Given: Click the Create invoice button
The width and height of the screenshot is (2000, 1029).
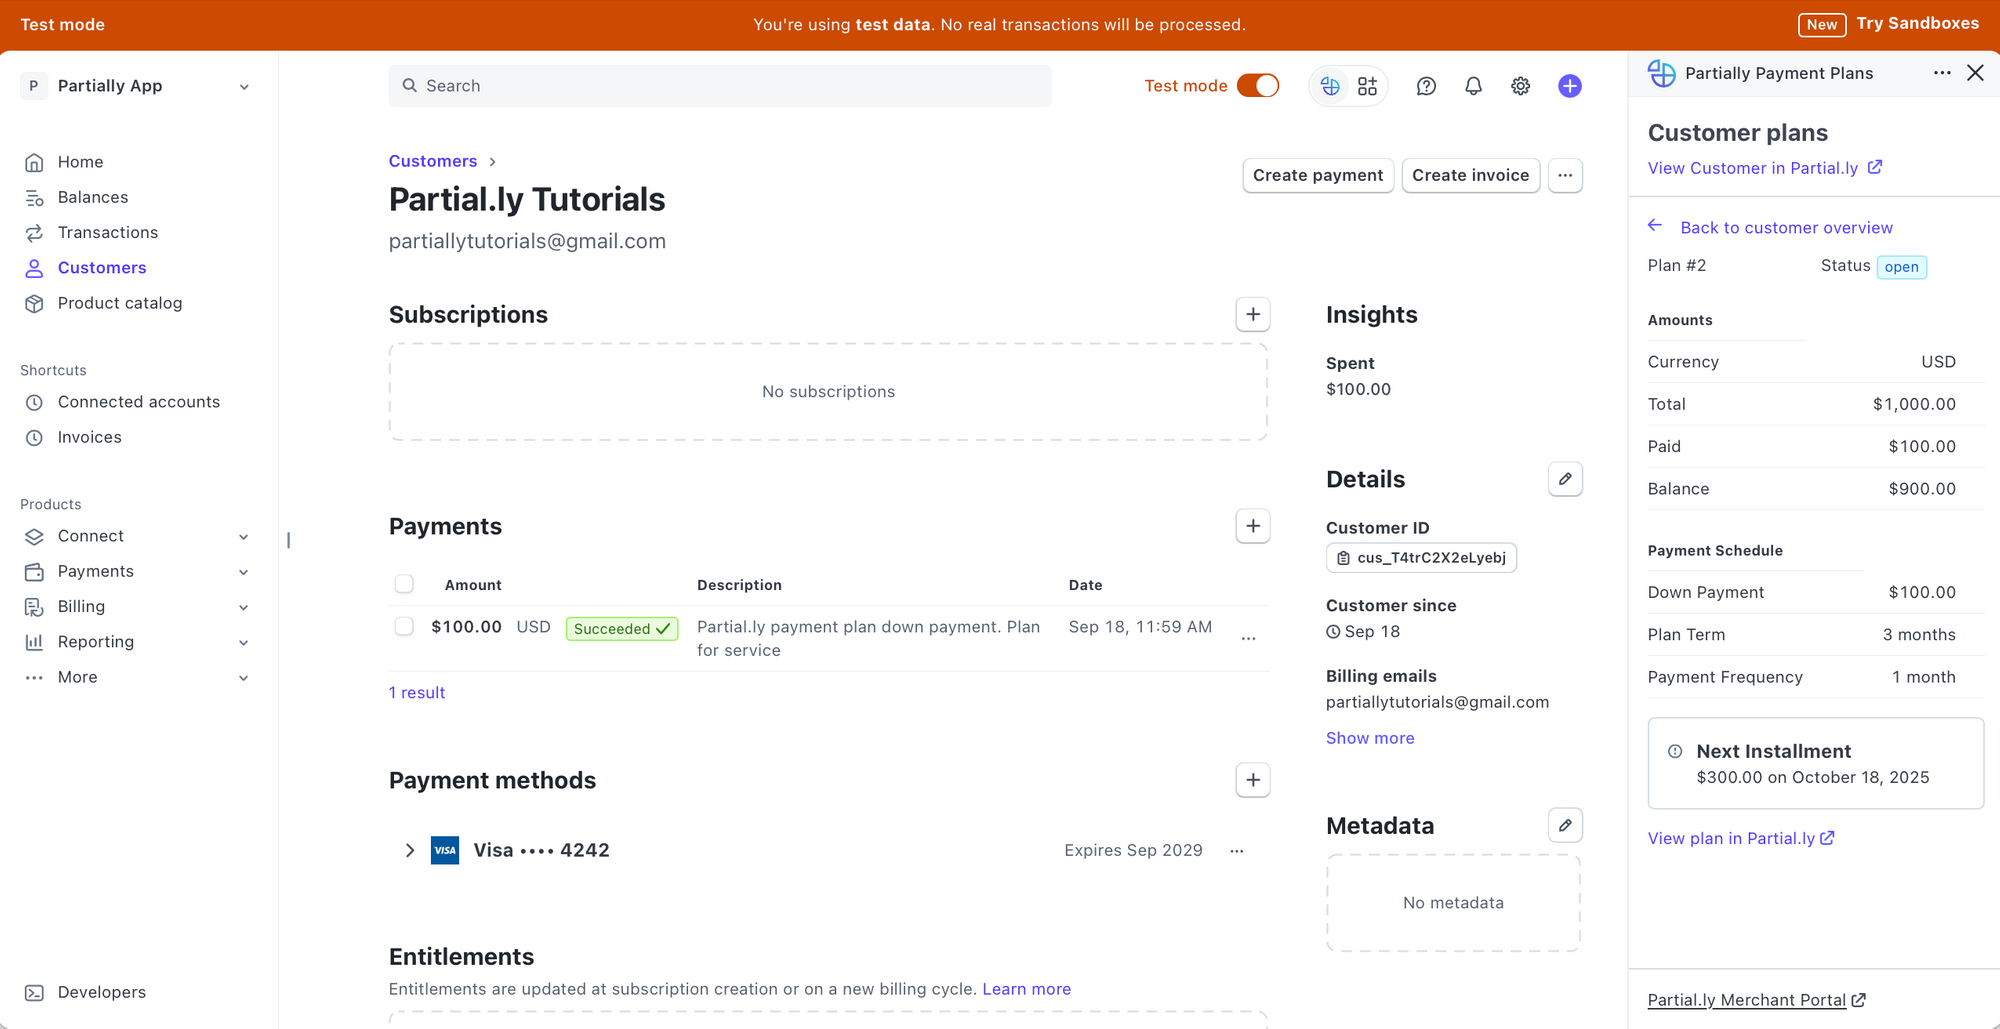Looking at the screenshot, I should pyautogui.click(x=1470, y=175).
